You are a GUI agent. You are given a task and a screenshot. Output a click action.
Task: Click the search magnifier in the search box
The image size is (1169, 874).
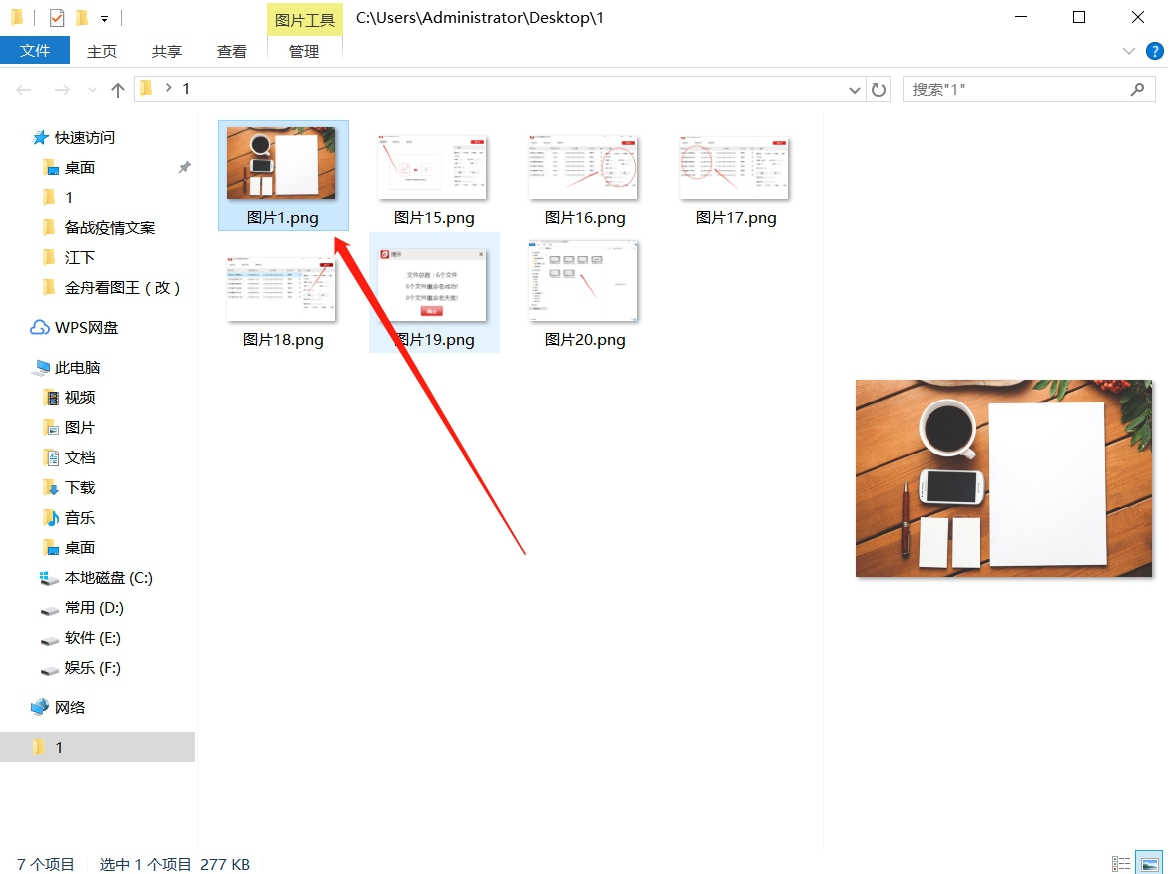tap(1138, 89)
